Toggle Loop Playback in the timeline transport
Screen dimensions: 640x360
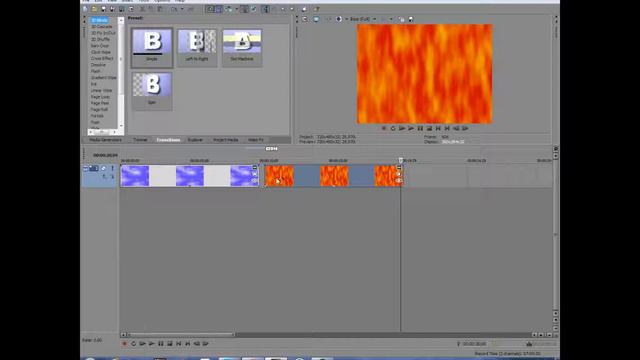tap(133, 344)
